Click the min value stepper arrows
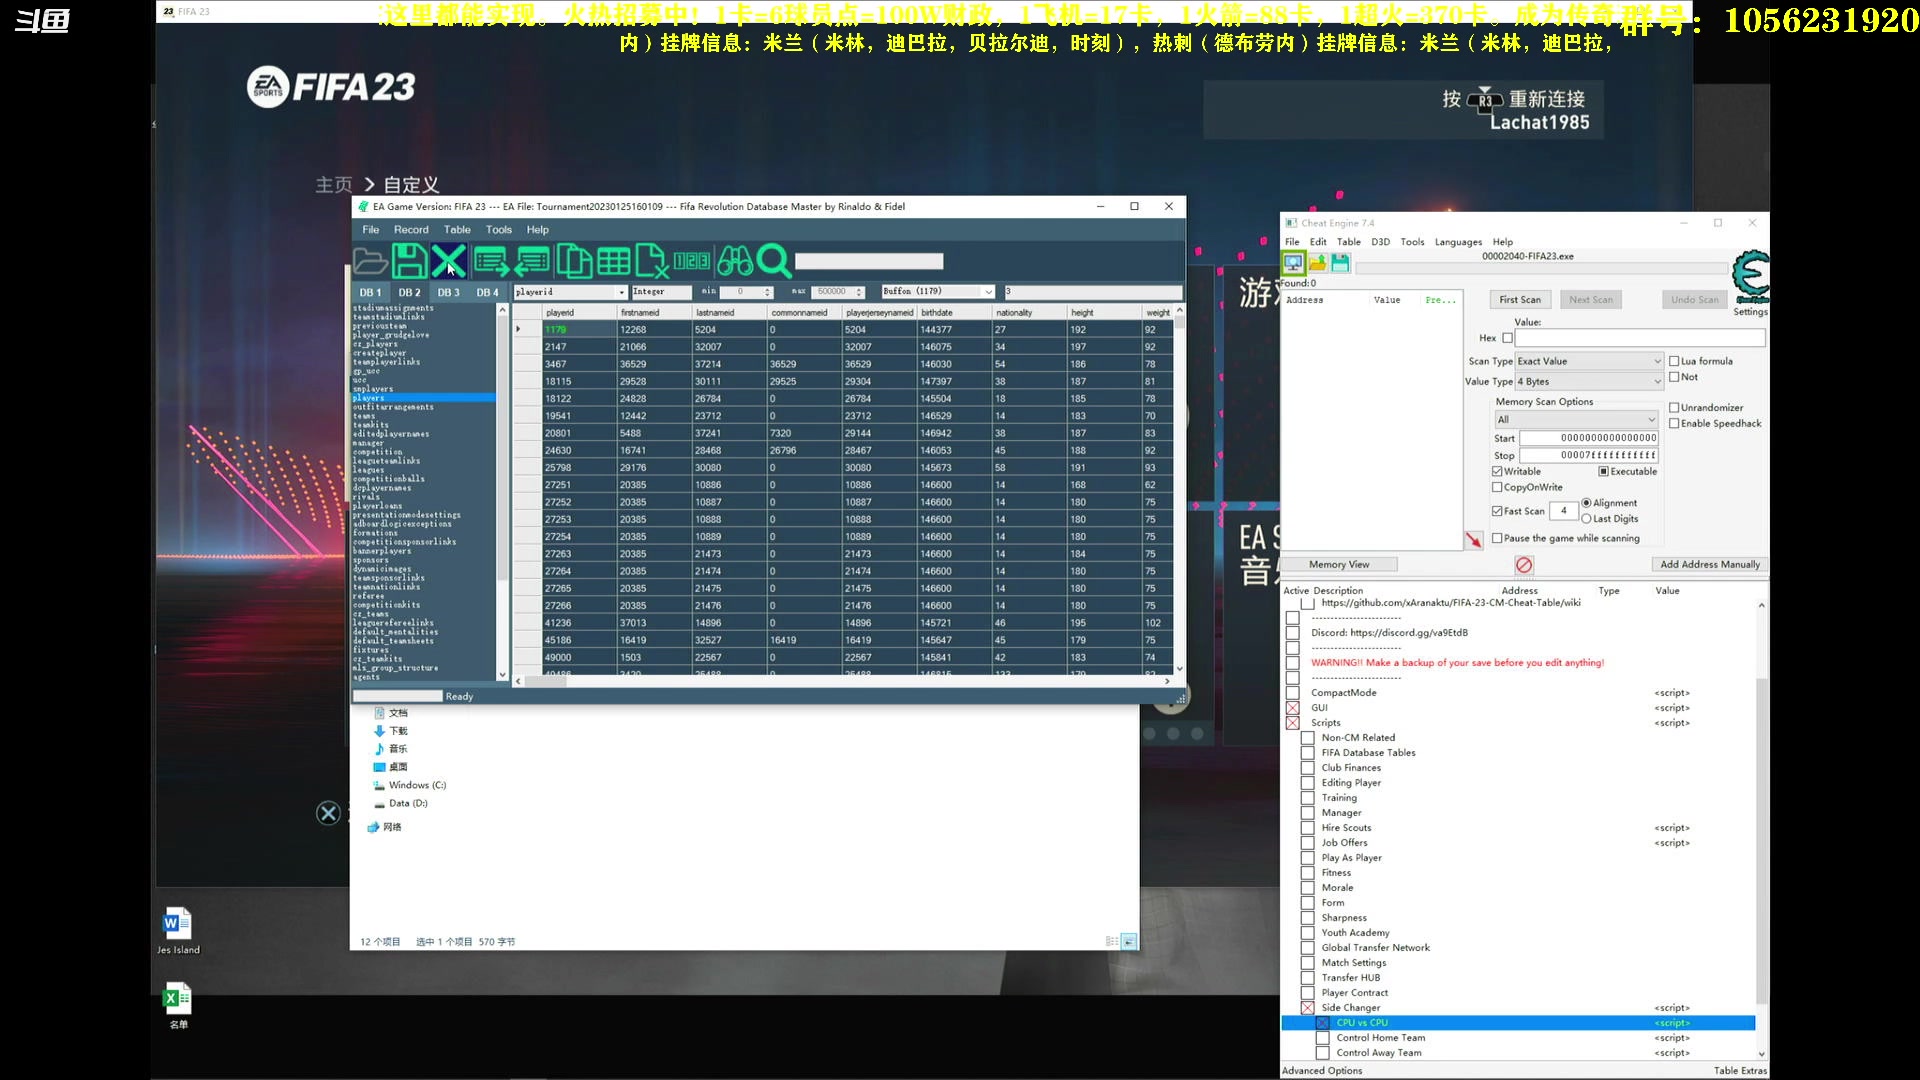 click(x=768, y=292)
